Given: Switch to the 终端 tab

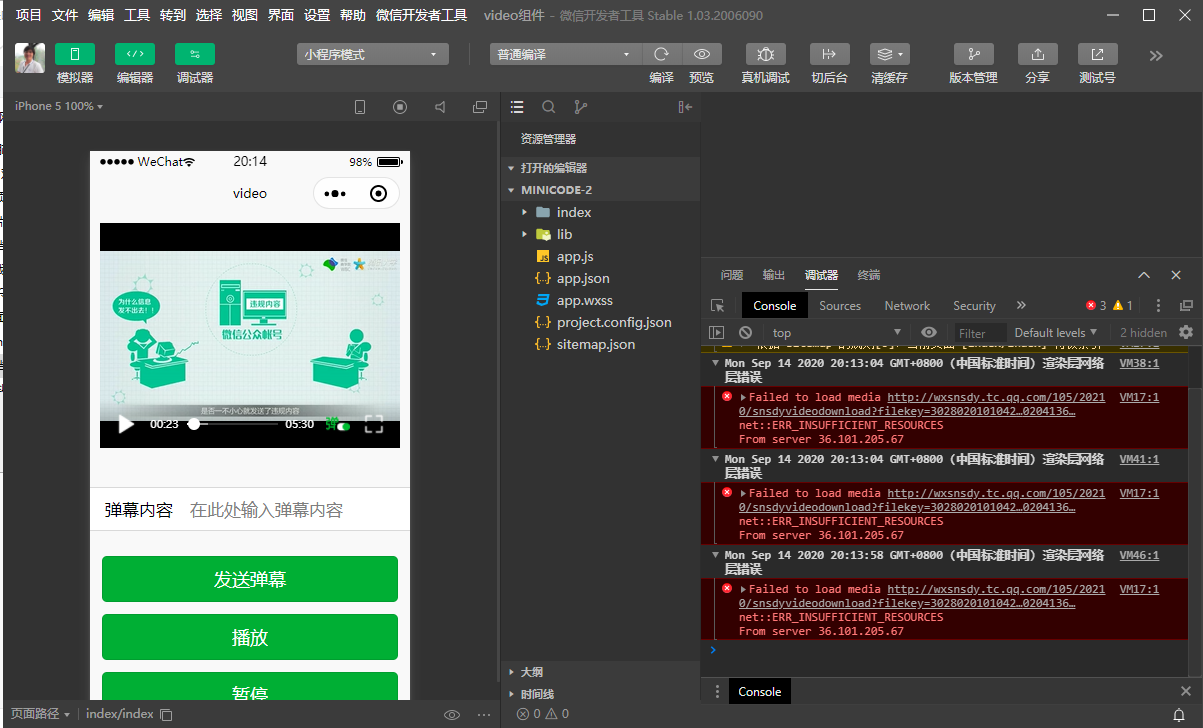Looking at the screenshot, I should click(x=869, y=275).
